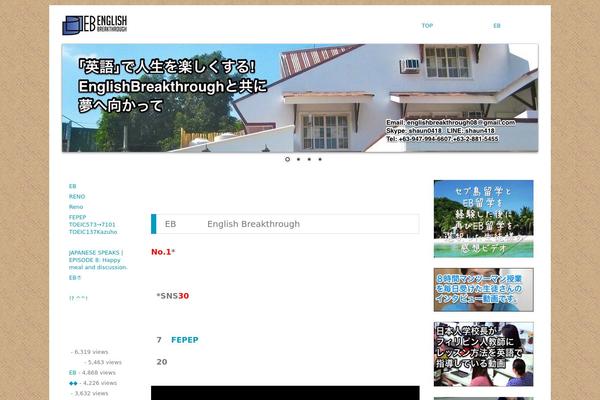Screen dimensions: 600x400
Task: Open the EB link in header navigation
Action: [497, 26]
